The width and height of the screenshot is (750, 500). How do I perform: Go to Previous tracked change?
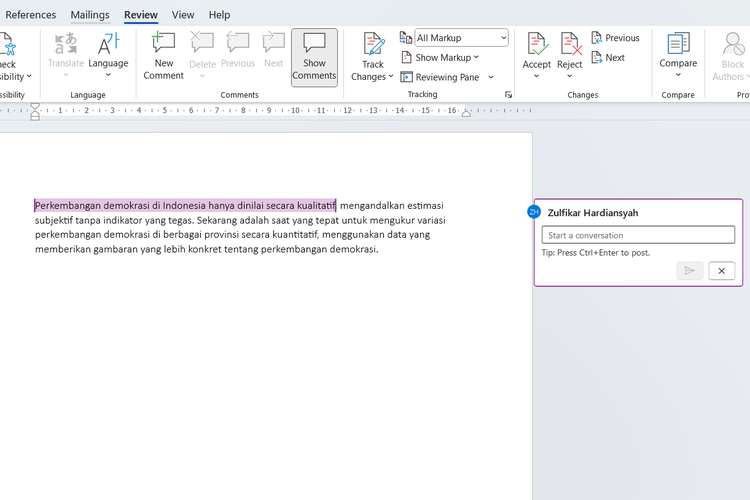point(615,37)
